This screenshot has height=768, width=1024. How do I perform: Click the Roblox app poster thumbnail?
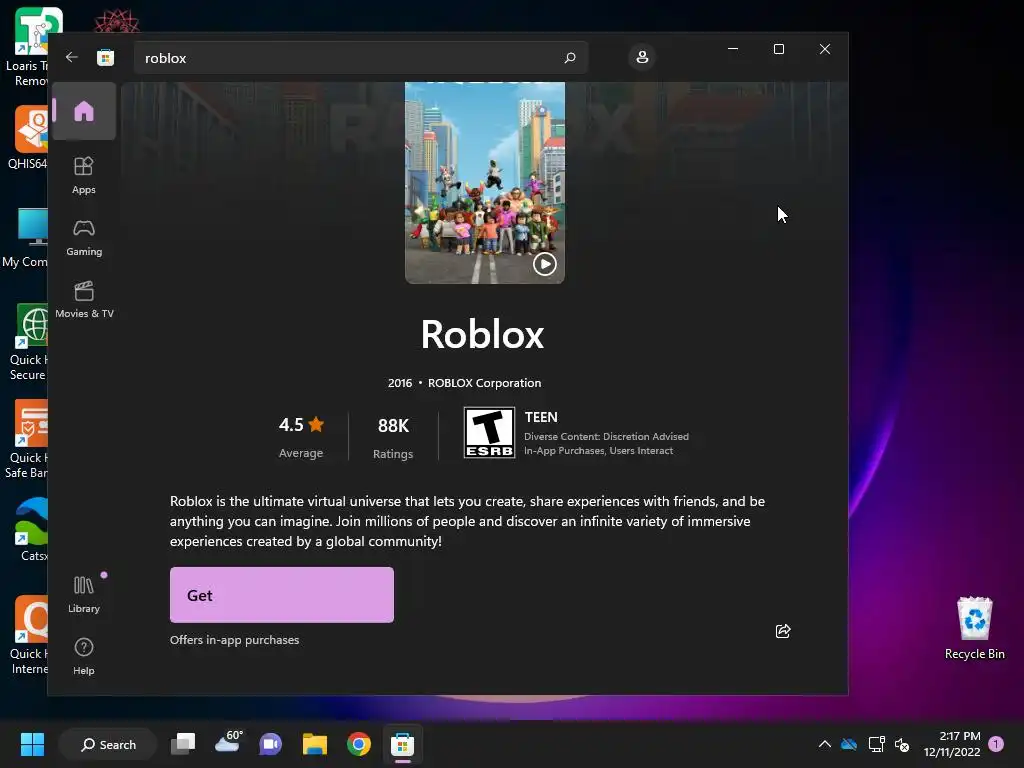point(485,183)
